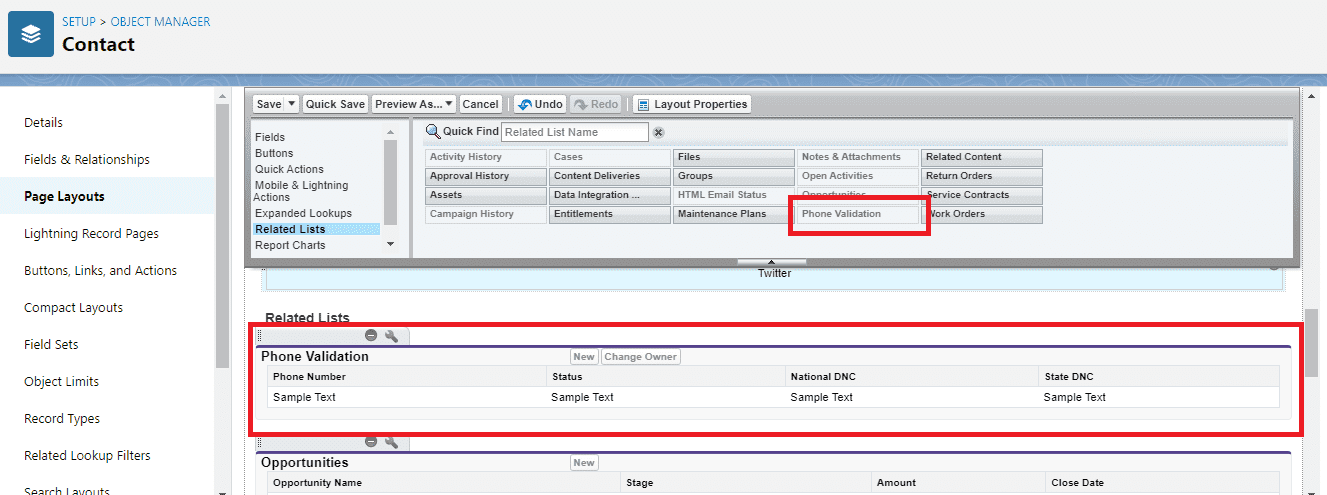This screenshot has width=1327, height=495.
Task: Collapse the palette using the bottom handle
Action: [771, 262]
